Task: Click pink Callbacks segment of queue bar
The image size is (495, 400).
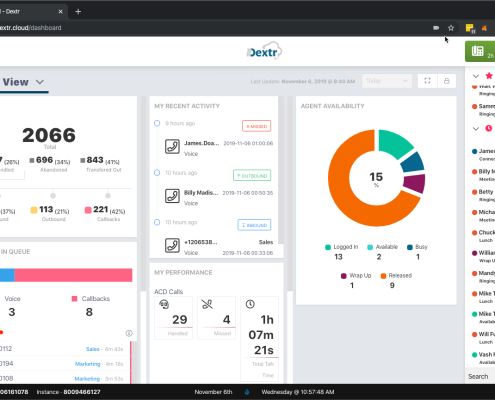Action: click(73, 275)
